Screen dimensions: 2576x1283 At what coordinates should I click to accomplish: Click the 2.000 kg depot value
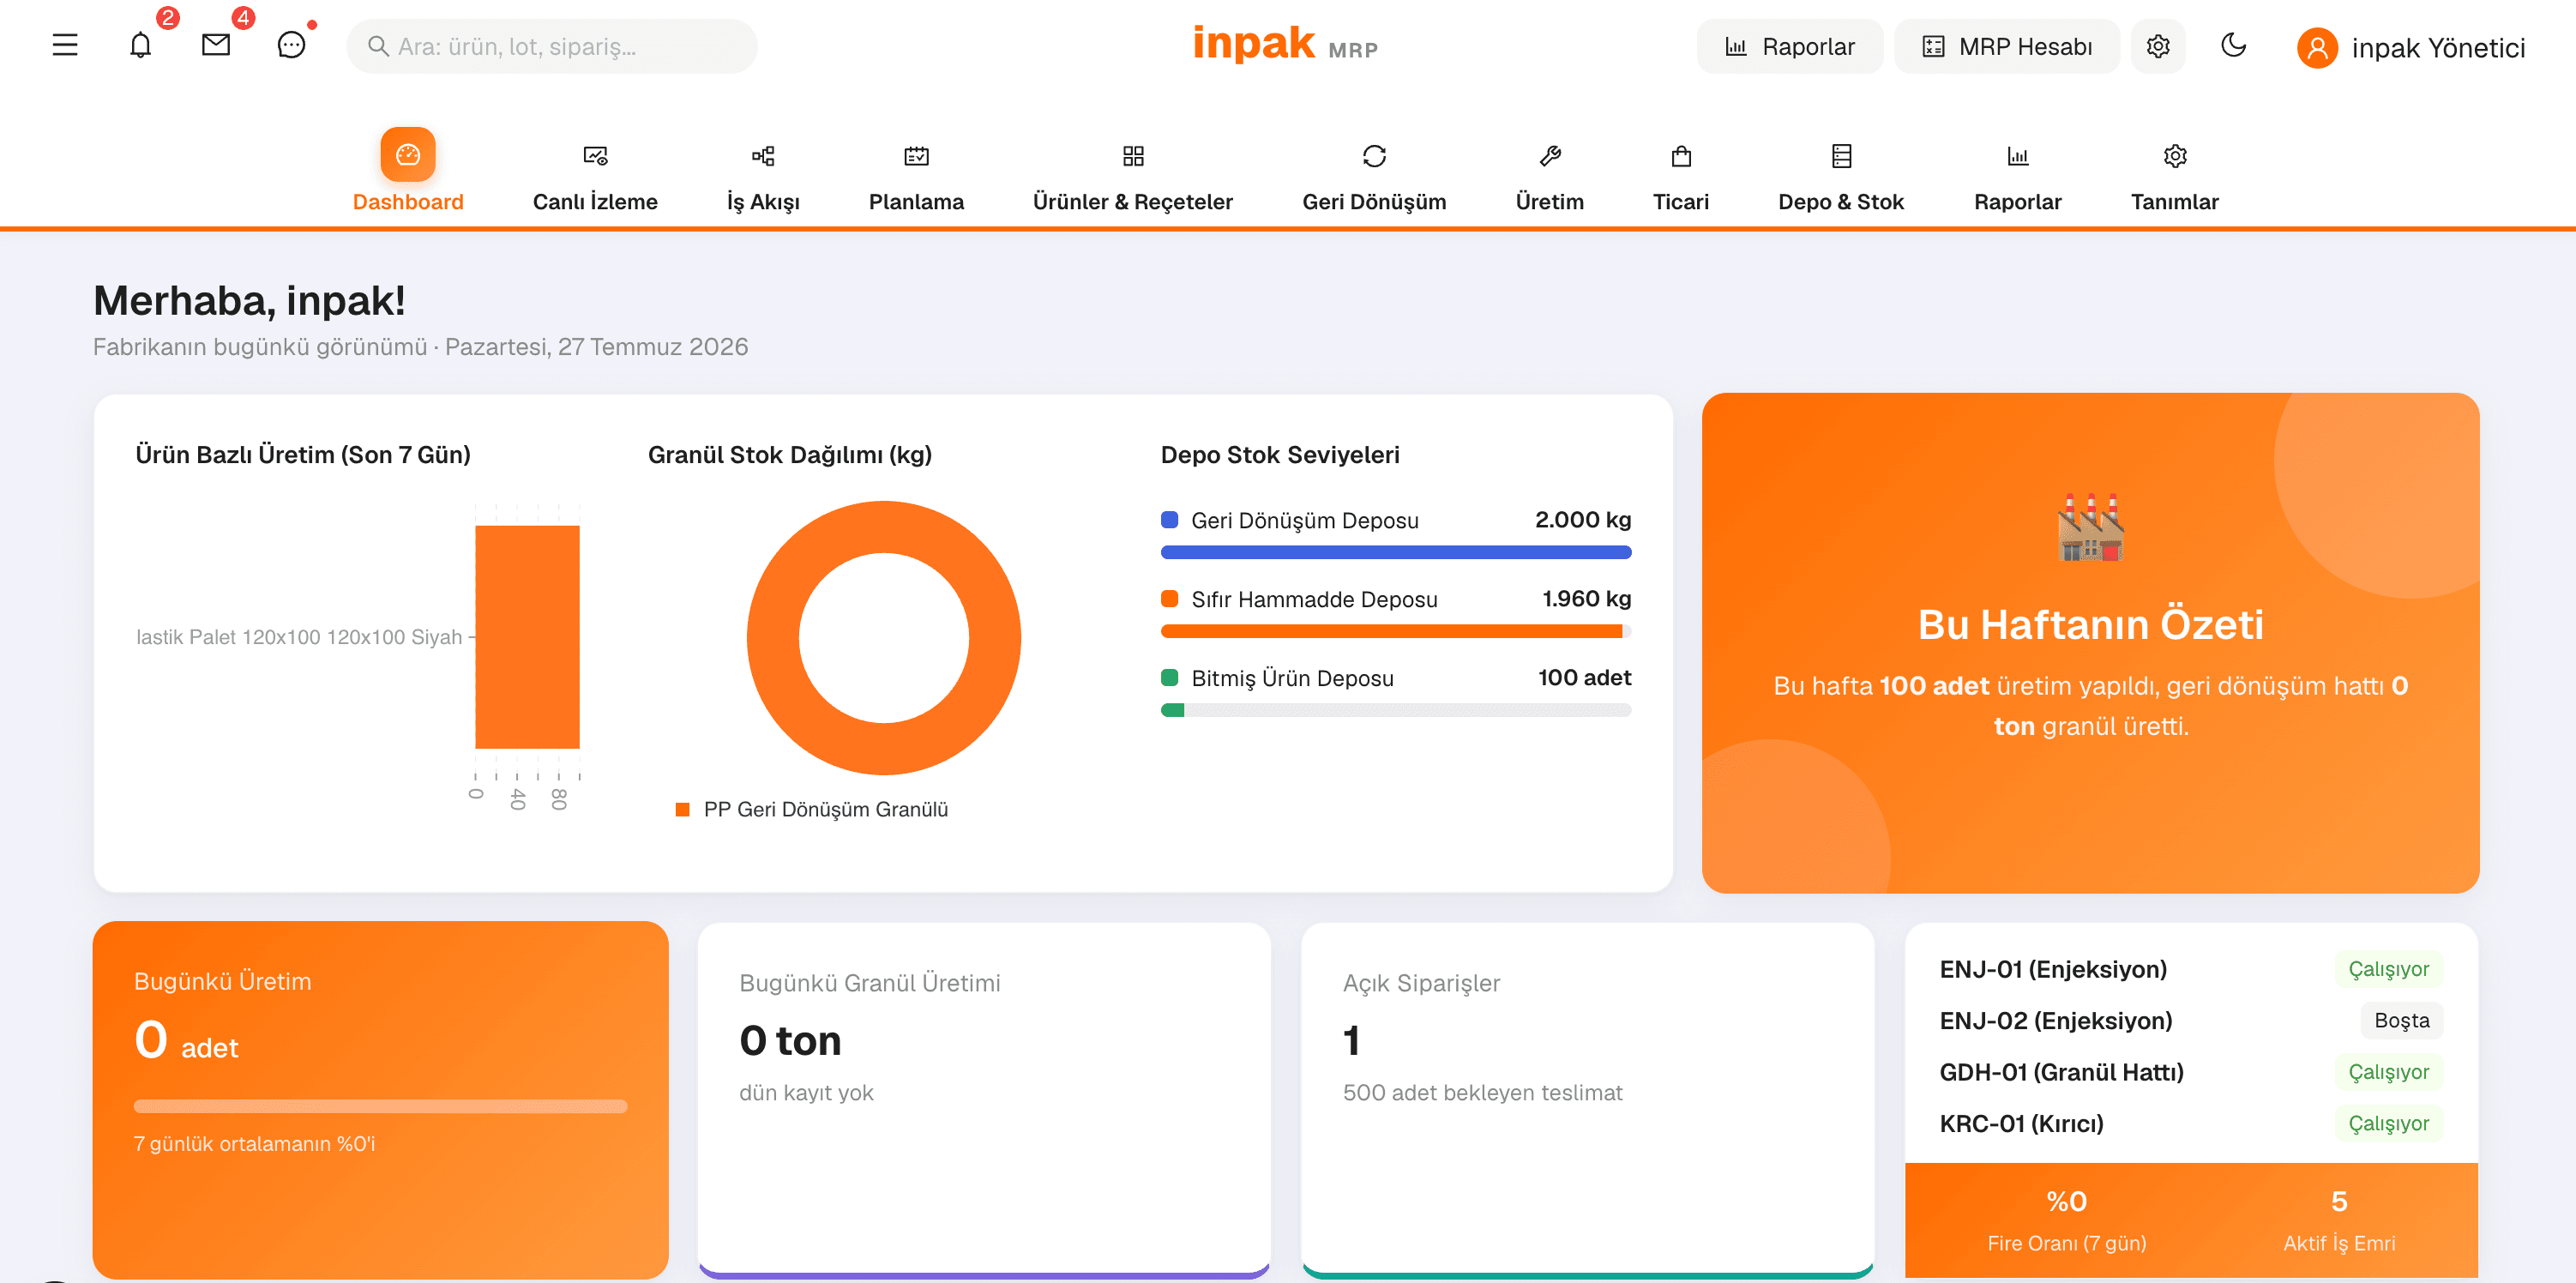(1582, 520)
